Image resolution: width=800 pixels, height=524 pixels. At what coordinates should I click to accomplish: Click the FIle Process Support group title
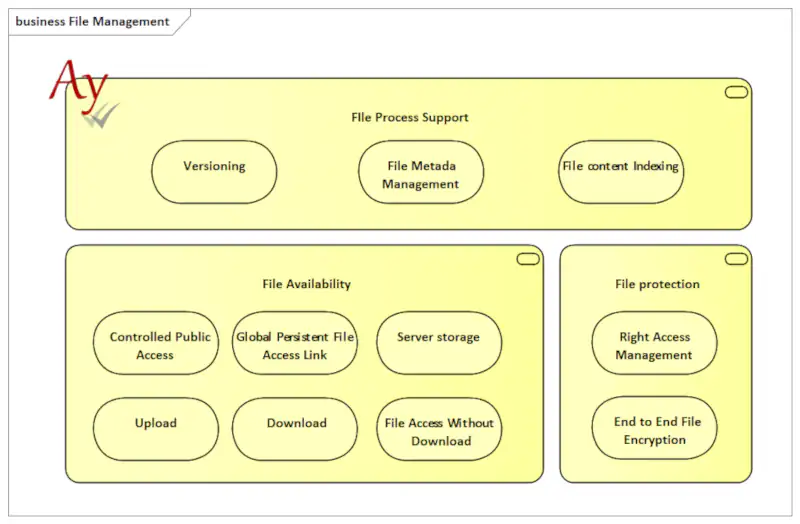click(x=410, y=117)
